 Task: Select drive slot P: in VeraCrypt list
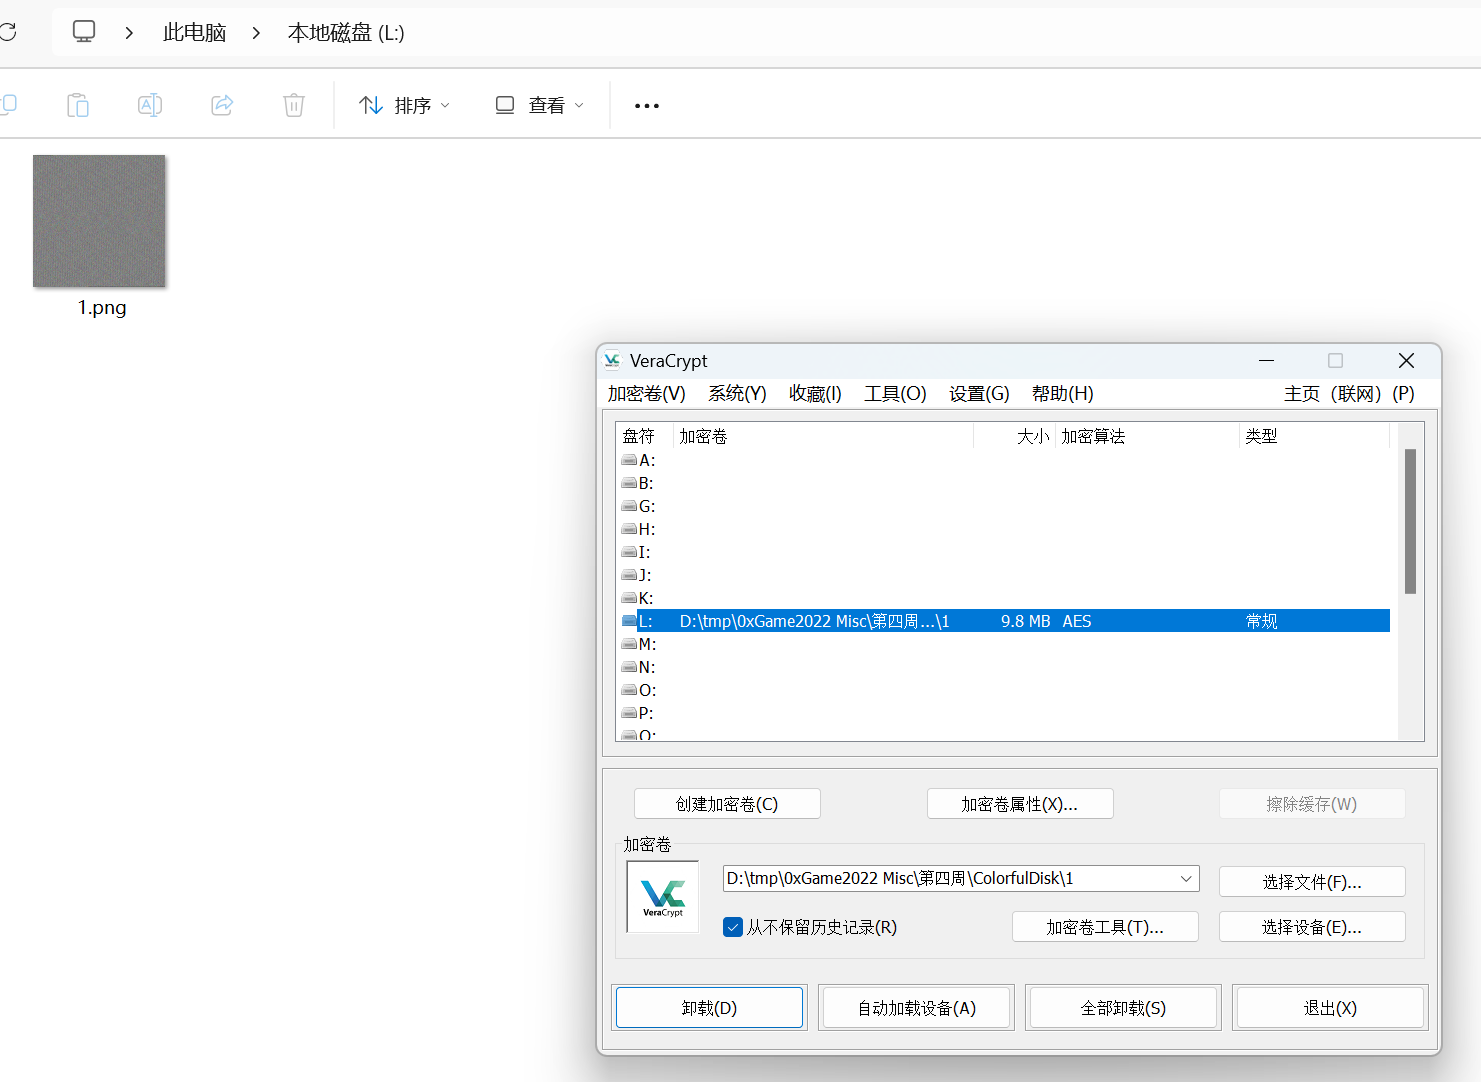click(x=638, y=713)
